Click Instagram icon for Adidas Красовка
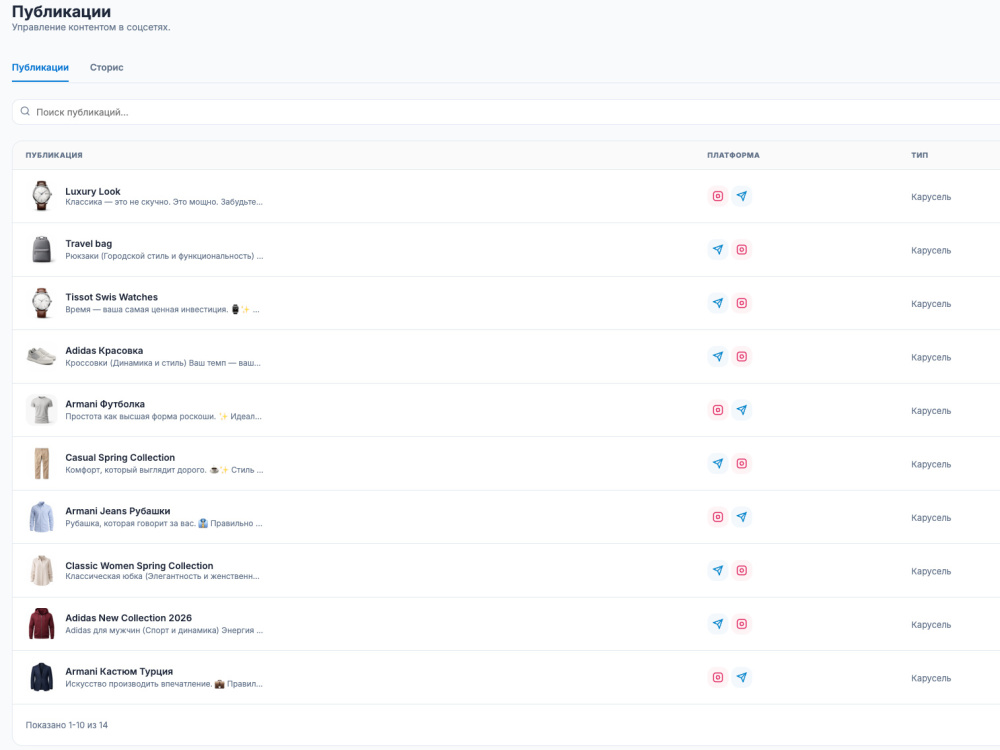Screen dimensions: 1000x750 [741, 357]
